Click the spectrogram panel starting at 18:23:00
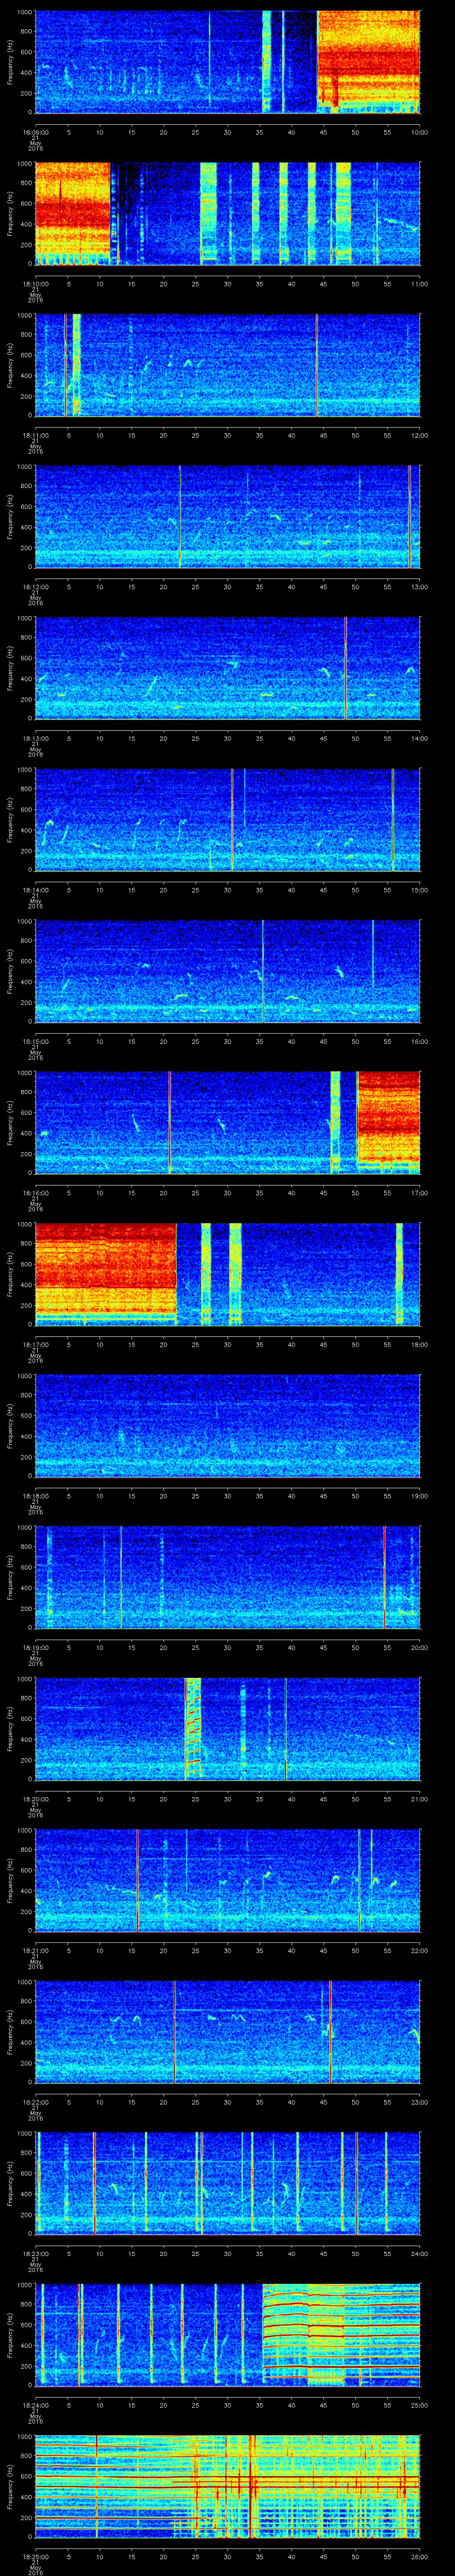455x2576 pixels. pyautogui.click(x=228, y=2183)
